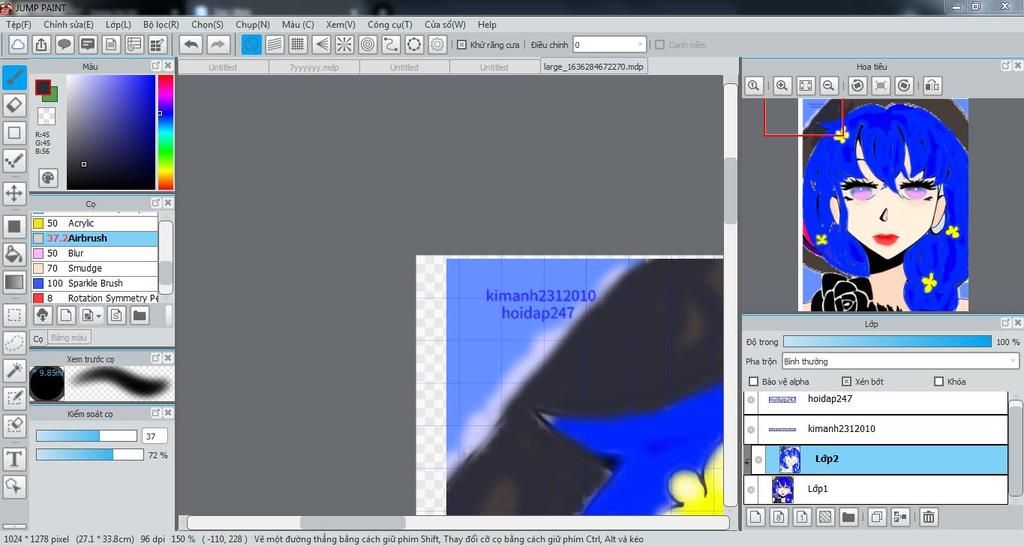
Task: Choose Acrylic brush from list
Action: (95, 223)
